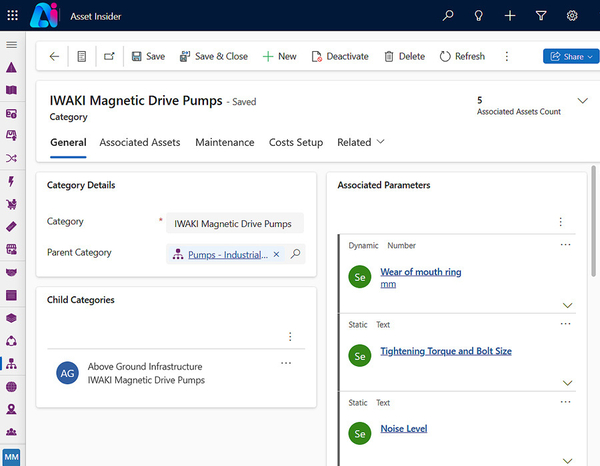Viewport: 600px width, 466px height.
Task: Click the globe sidebar icon
Action: pyautogui.click(x=11, y=387)
